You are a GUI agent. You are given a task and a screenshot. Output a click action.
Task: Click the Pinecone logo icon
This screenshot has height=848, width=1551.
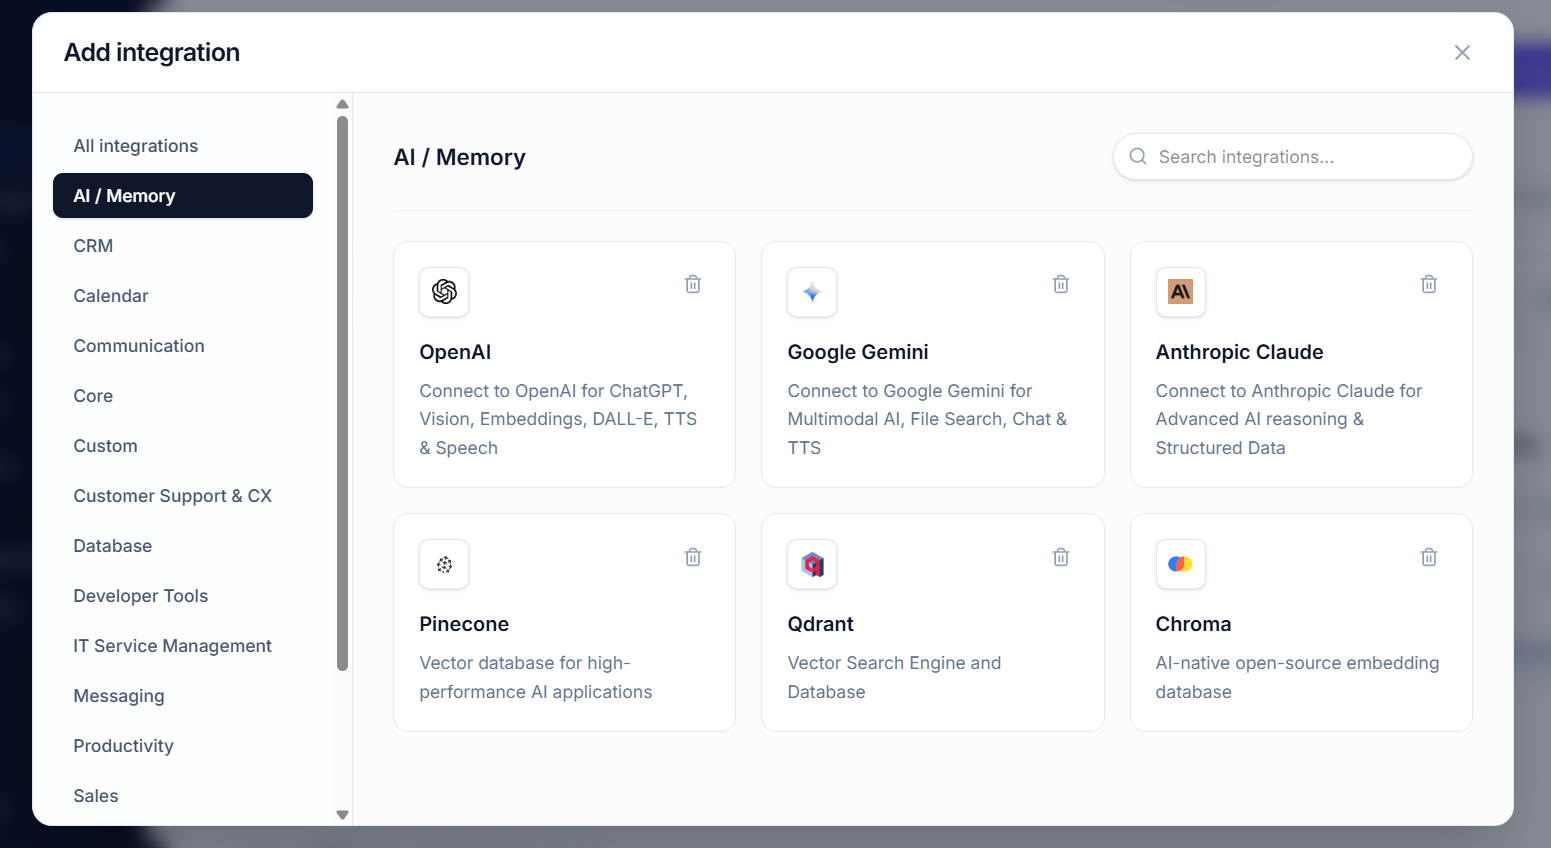(444, 564)
